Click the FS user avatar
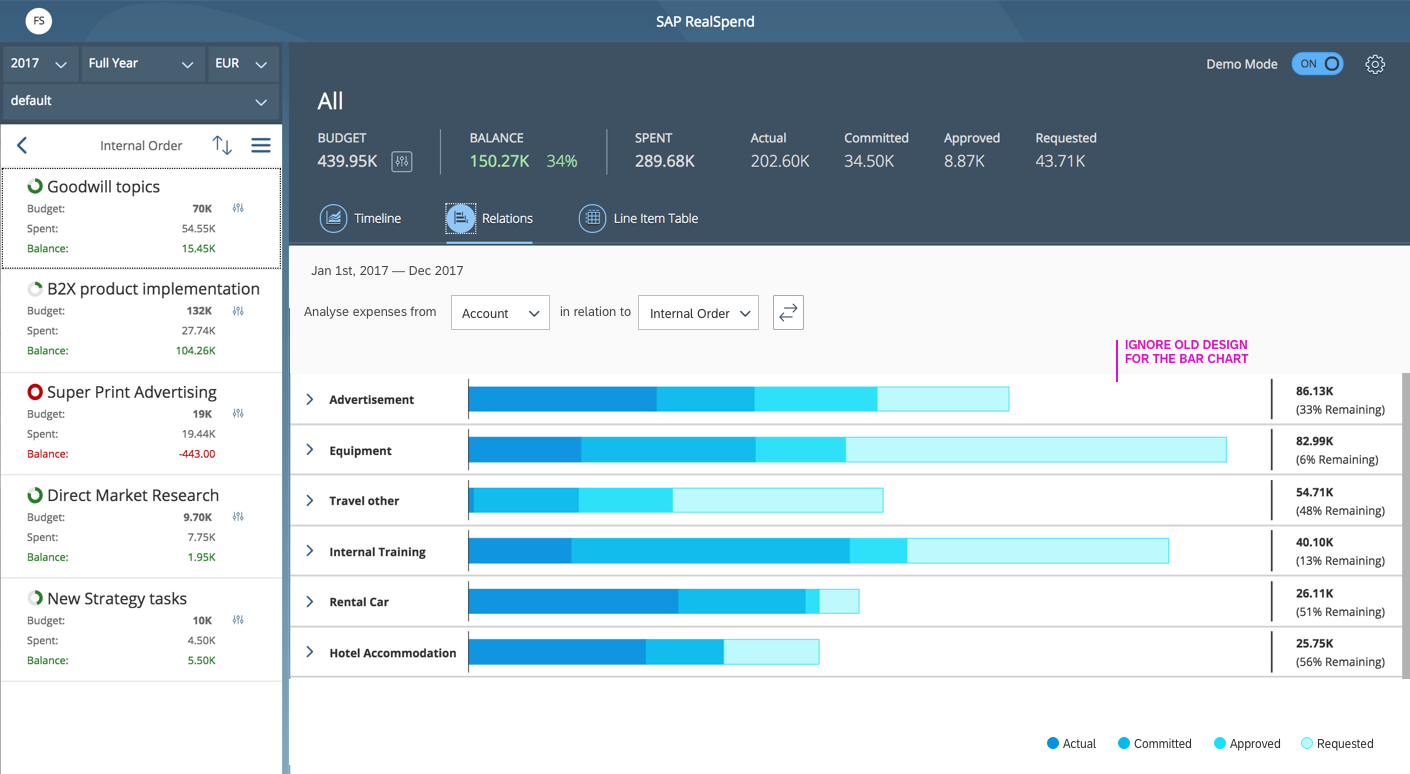The width and height of the screenshot is (1410, 774). [x=39, y=20]
